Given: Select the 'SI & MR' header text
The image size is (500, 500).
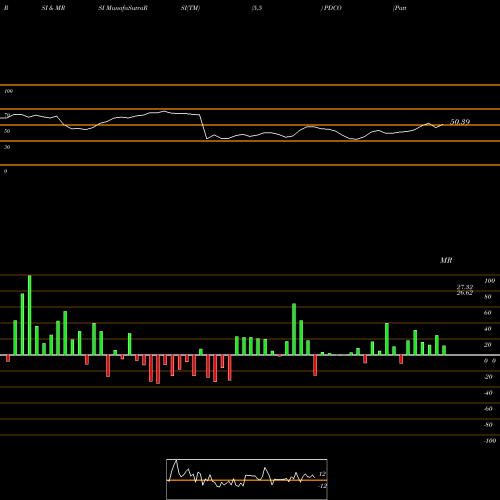Looking at the screenshot, I should click(x=53, y=8).
